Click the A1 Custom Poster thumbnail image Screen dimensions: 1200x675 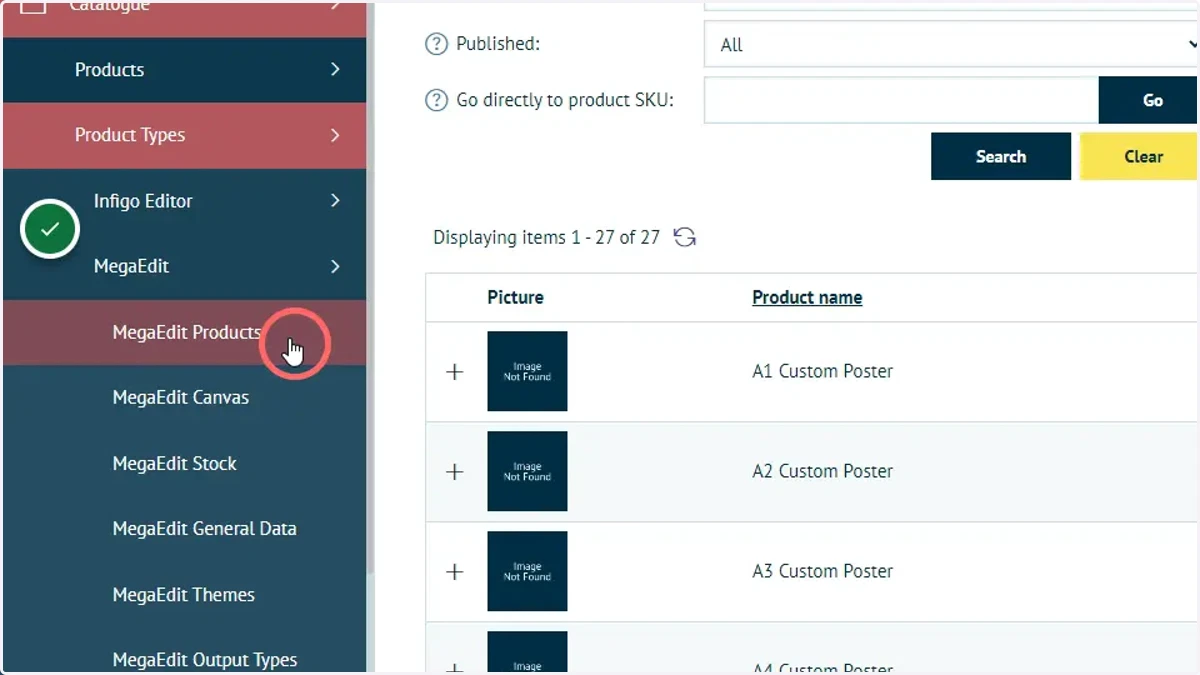[x=527, y=371]
